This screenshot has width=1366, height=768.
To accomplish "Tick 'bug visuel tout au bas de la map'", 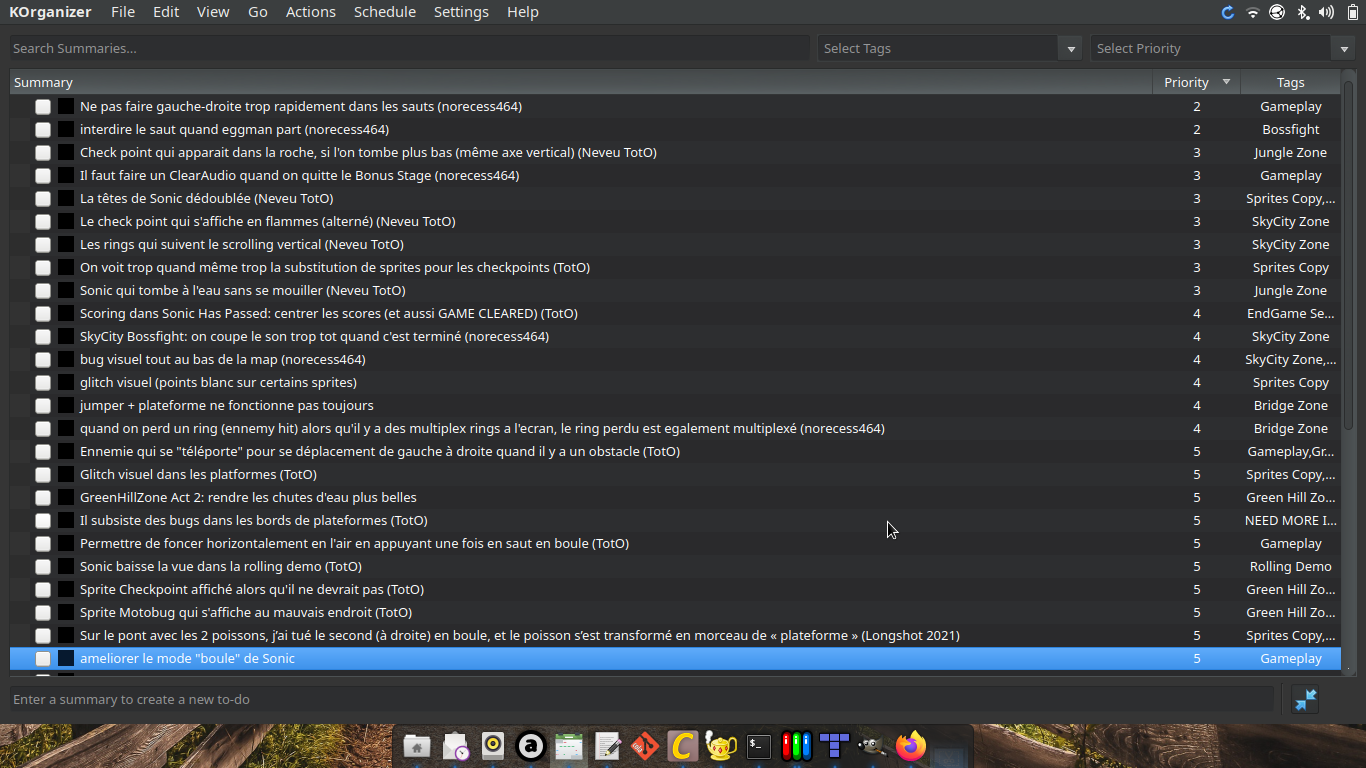I will coord(43,359).
